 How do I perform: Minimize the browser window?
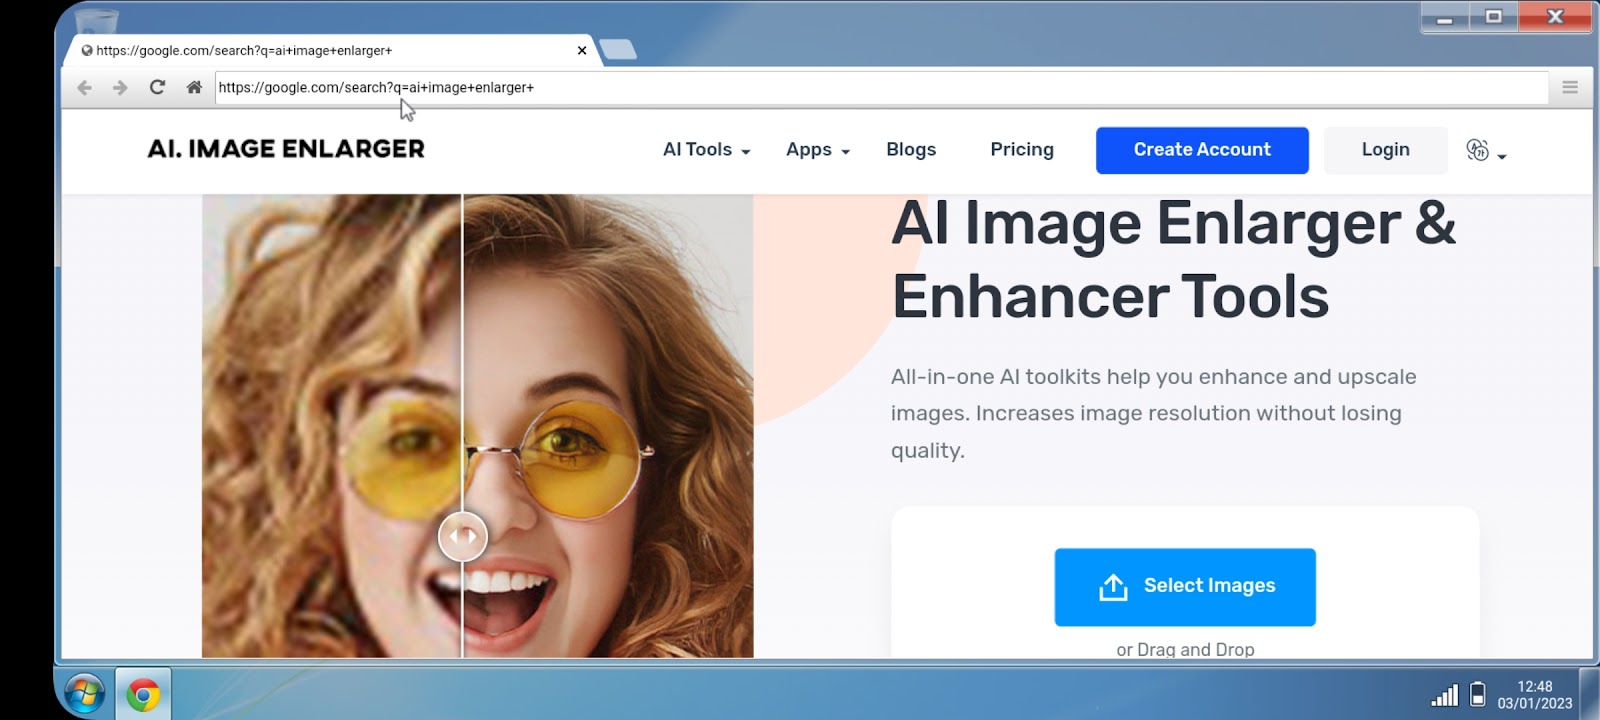point(1445,18)
